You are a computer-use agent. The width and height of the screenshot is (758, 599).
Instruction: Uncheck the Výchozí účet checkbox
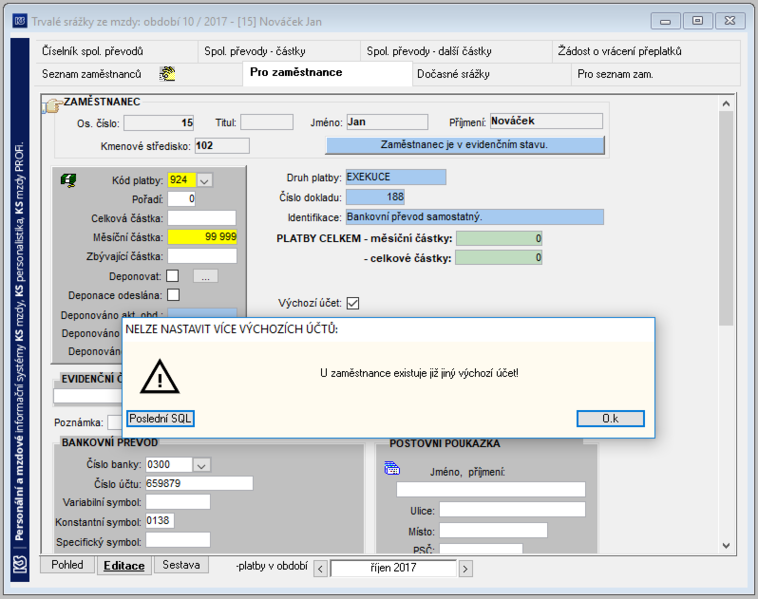(353, 303)
